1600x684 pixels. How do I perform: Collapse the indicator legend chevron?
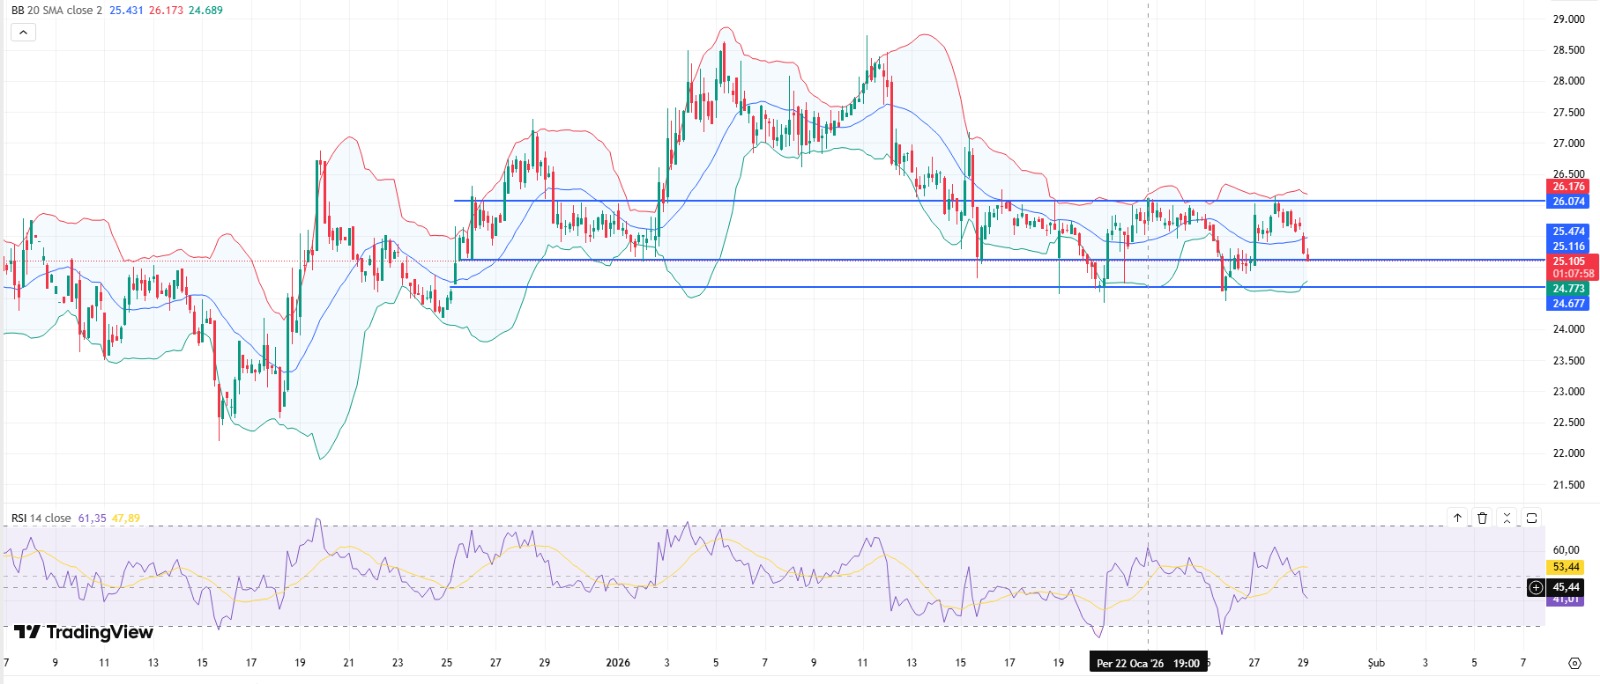(23, 32)
